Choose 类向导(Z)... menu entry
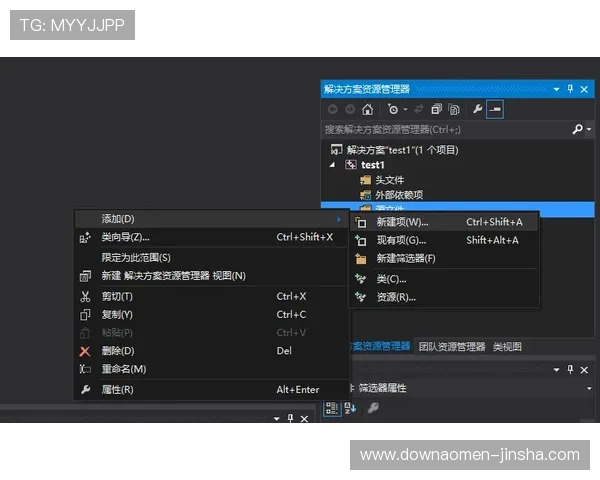Image resolution: width=600 pixels, height=480 pixels. (211, 237)
